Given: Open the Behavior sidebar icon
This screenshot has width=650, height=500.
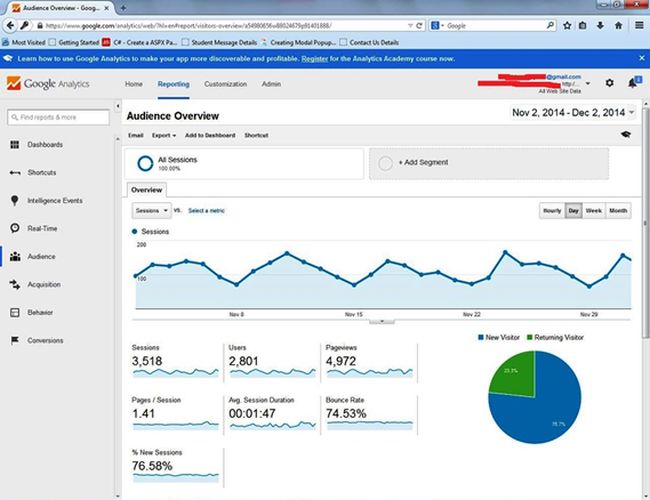Looking at the screenshot, I should tap(15, 313).
